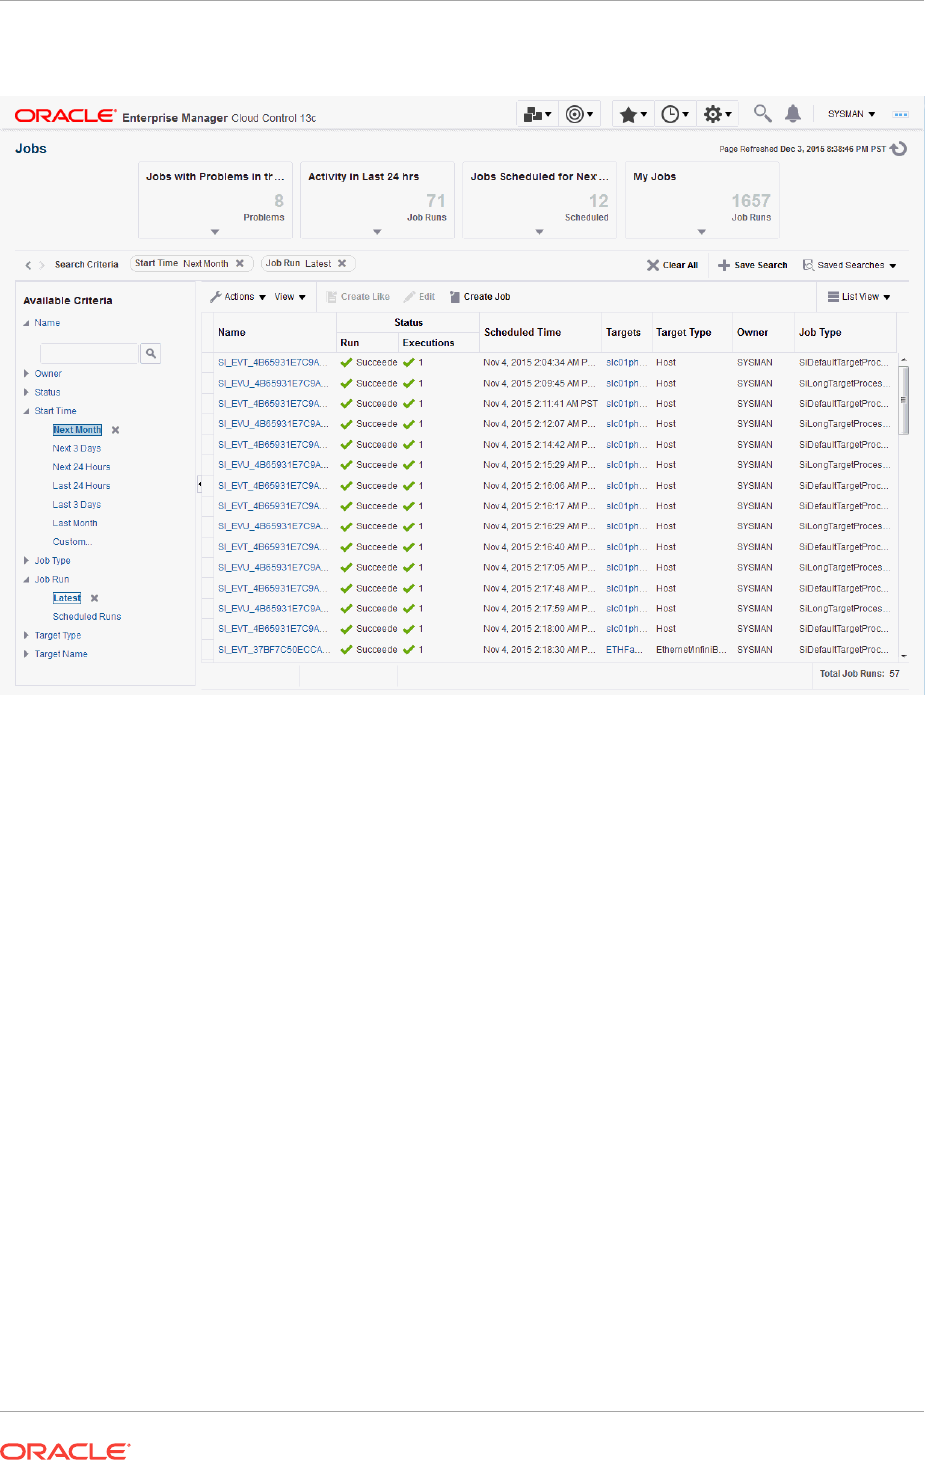Expand the Target Type criteria section

click(27, 635)
